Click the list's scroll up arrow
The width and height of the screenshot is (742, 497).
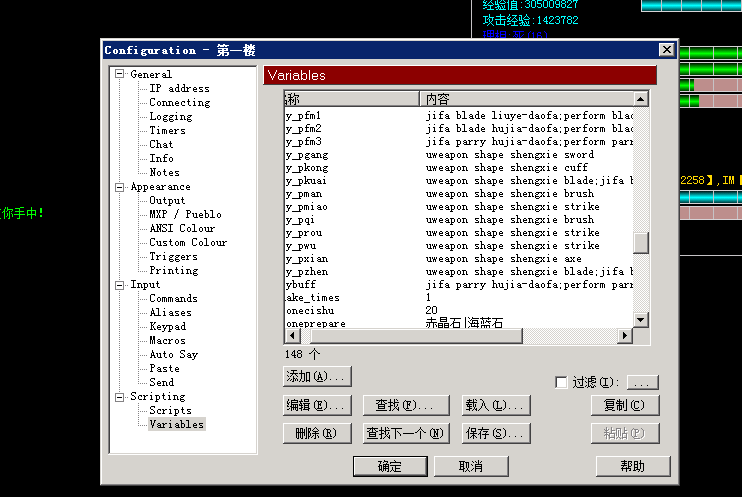pyautogui.click(x=641, y=99)
